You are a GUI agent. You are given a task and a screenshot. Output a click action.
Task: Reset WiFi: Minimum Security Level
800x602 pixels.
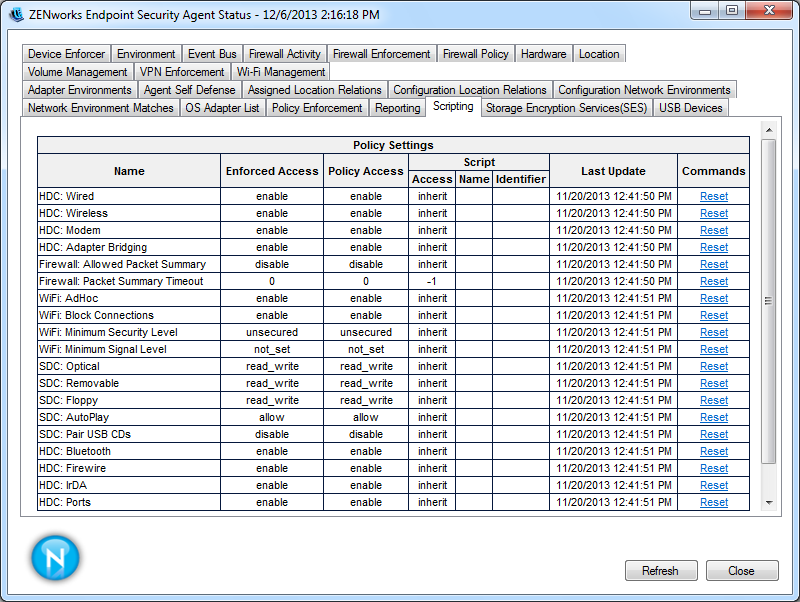714,333
